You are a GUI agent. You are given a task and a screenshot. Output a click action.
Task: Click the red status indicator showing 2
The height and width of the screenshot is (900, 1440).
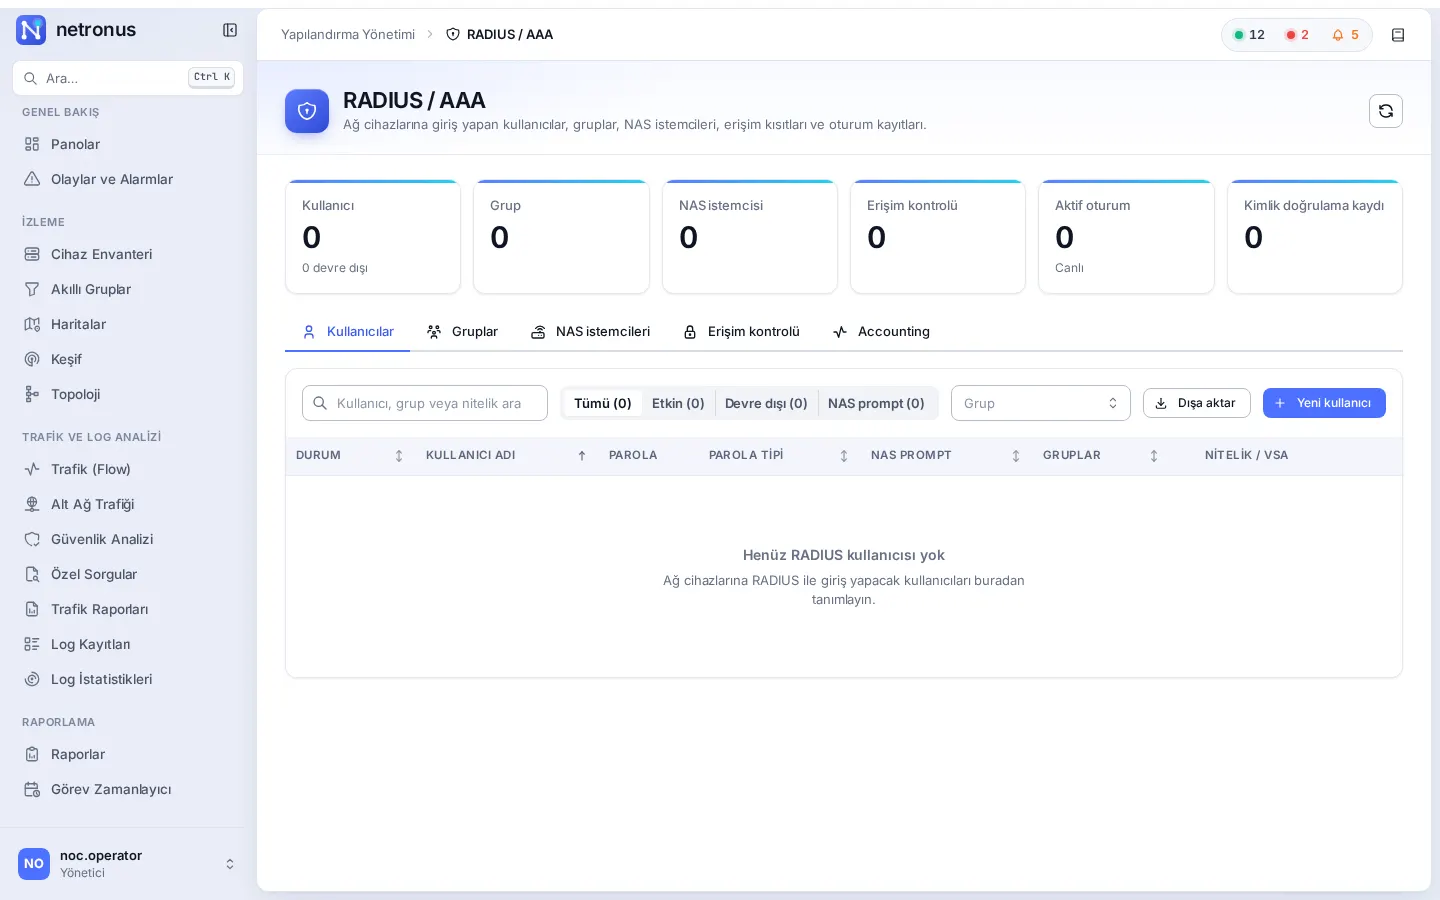pyautogui.click(x=1297, y=35)
